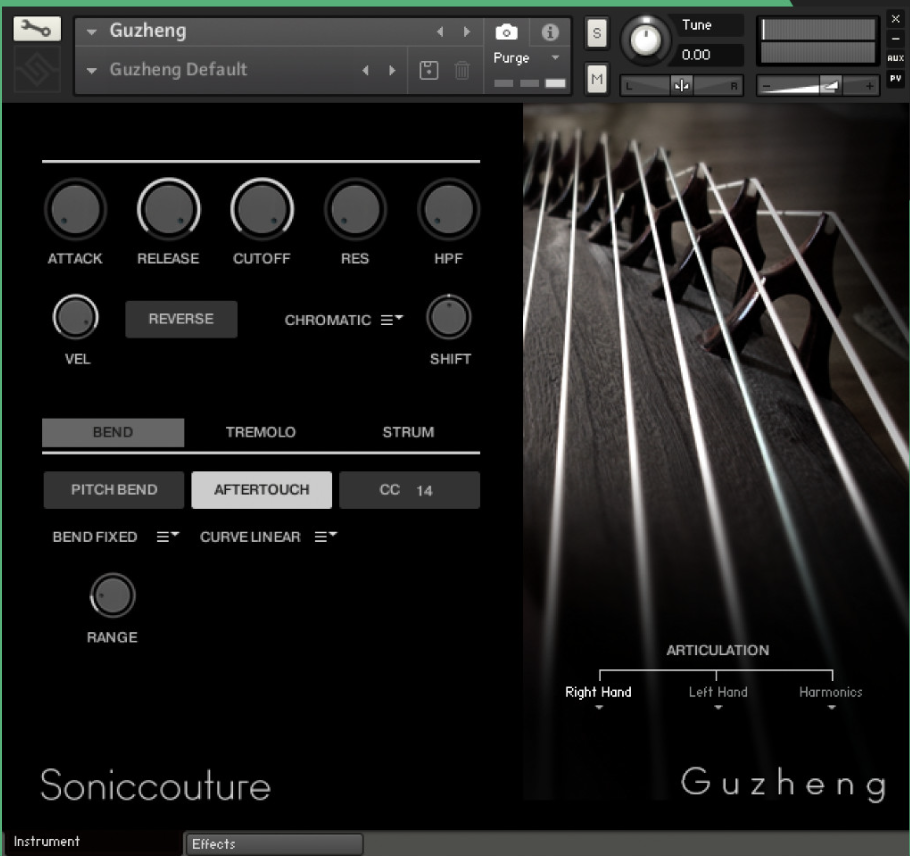This screenshot has height=856, width=910.
Task: Select next snapshot beside Guzheng Default
Action: tap(392, 70)
